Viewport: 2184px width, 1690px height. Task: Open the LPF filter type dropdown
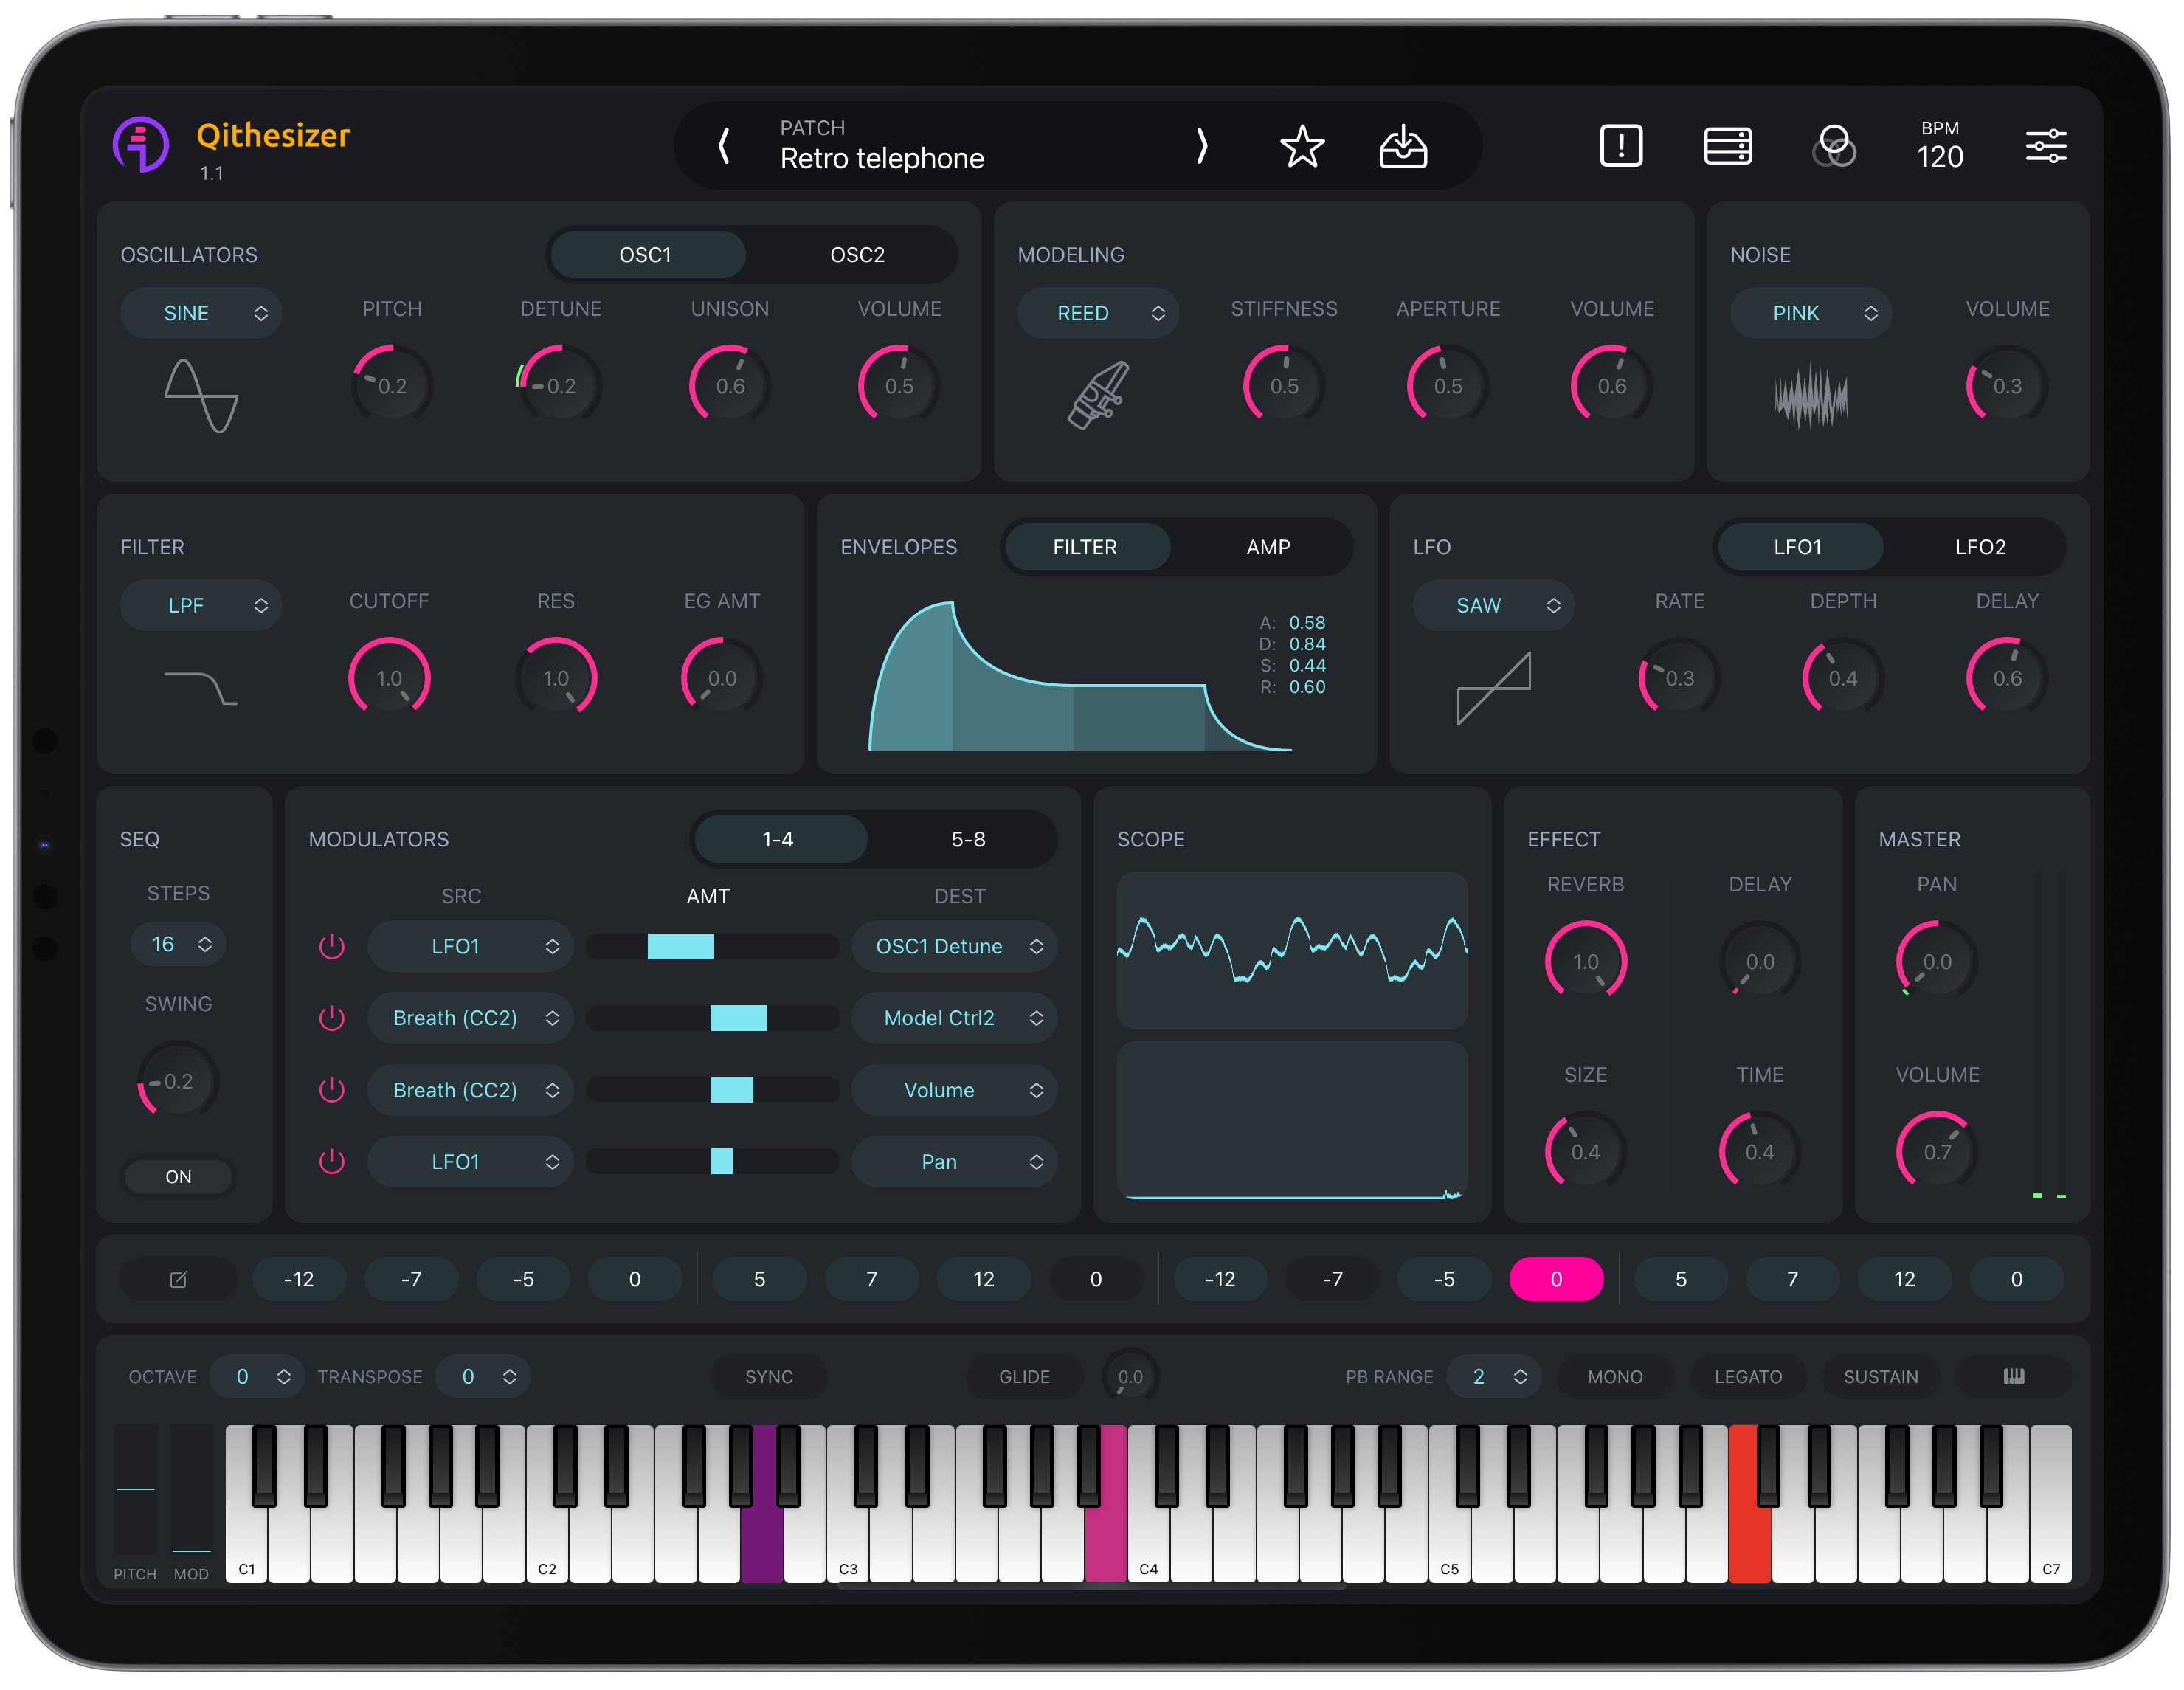(x=201, y=605)
